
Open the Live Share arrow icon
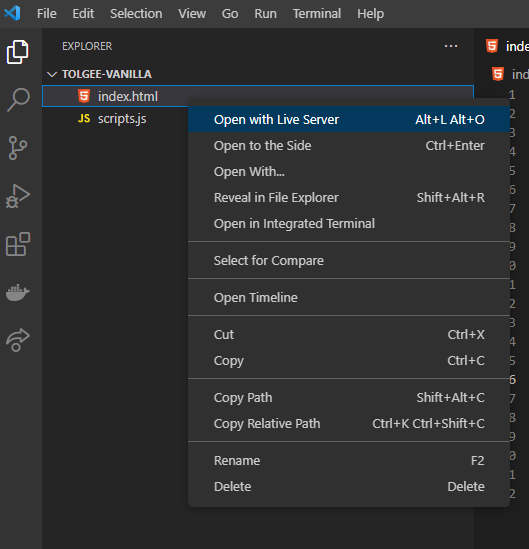(x=18, y=340)
